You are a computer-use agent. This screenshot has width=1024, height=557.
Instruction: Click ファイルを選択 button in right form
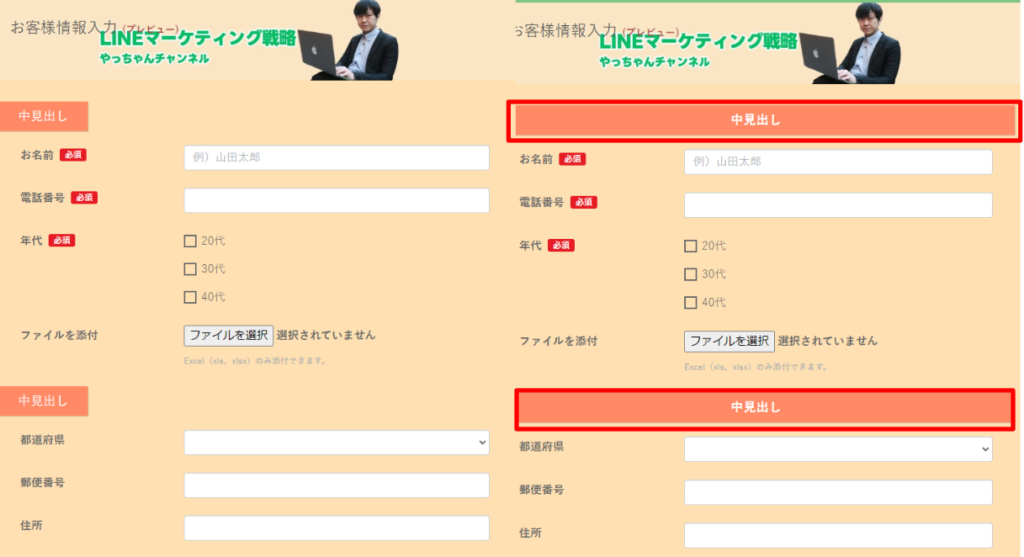[729, 341]
